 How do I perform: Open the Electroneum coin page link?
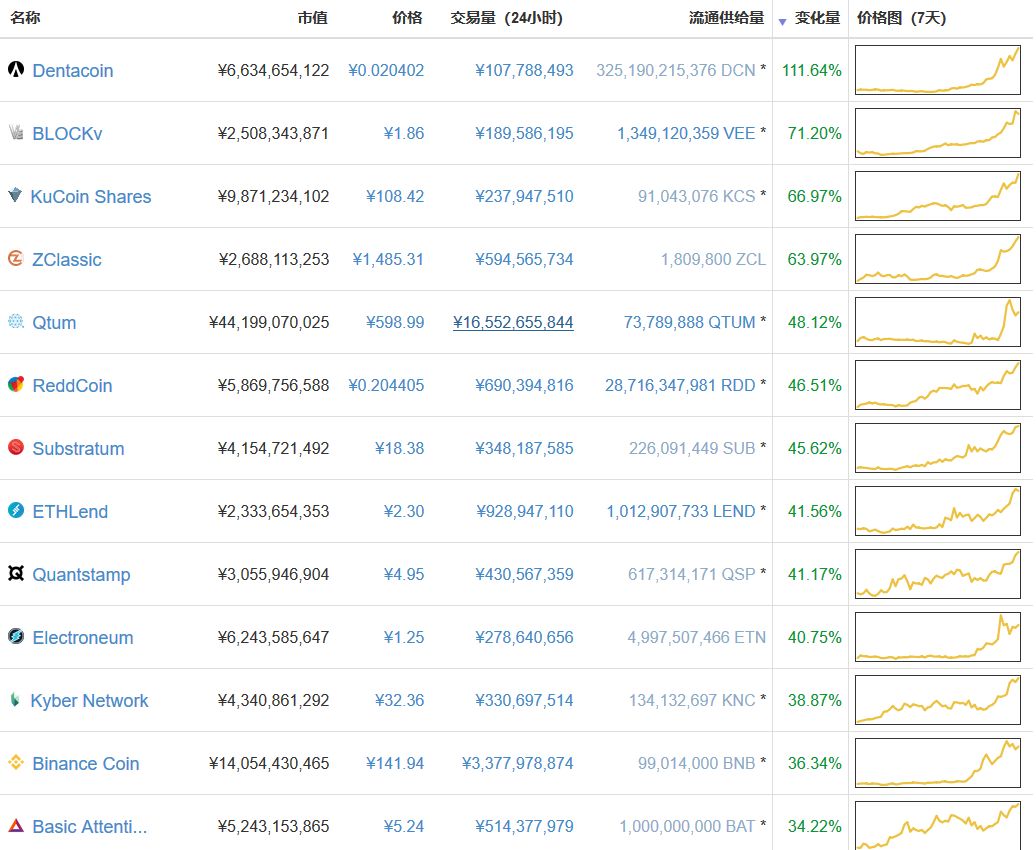tap(82, 637)
